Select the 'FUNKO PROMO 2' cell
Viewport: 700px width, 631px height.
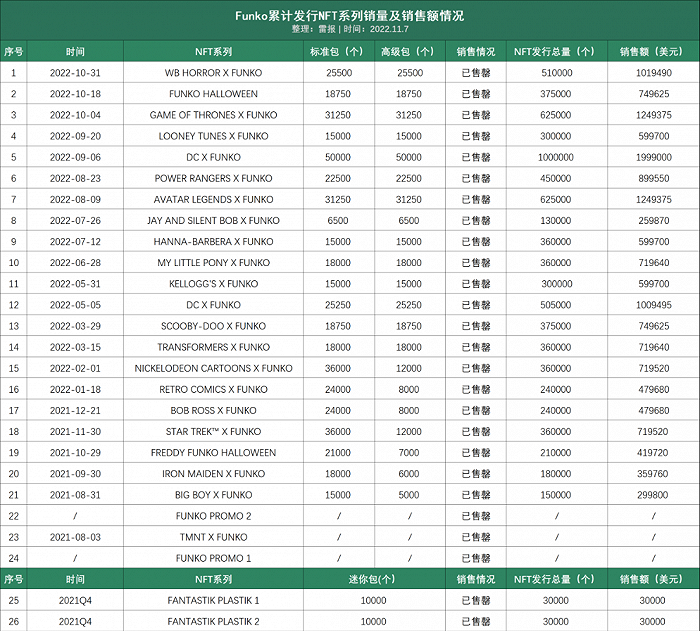point(213,516)
